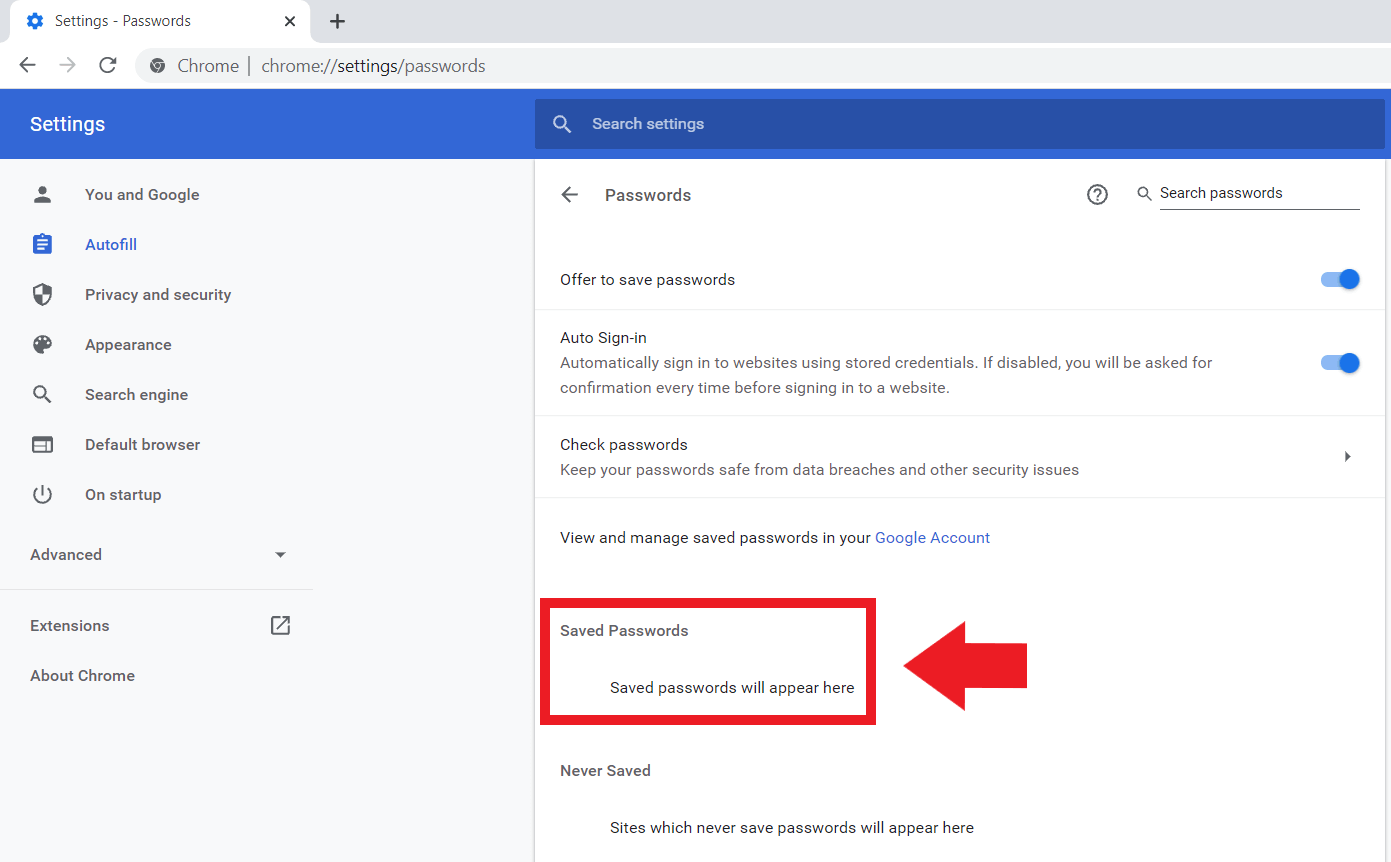Image resolution: width=1391 pixels, height=862 pixels.
Task: Go back using the Passwords back arrow
Action: pos(569,195)
